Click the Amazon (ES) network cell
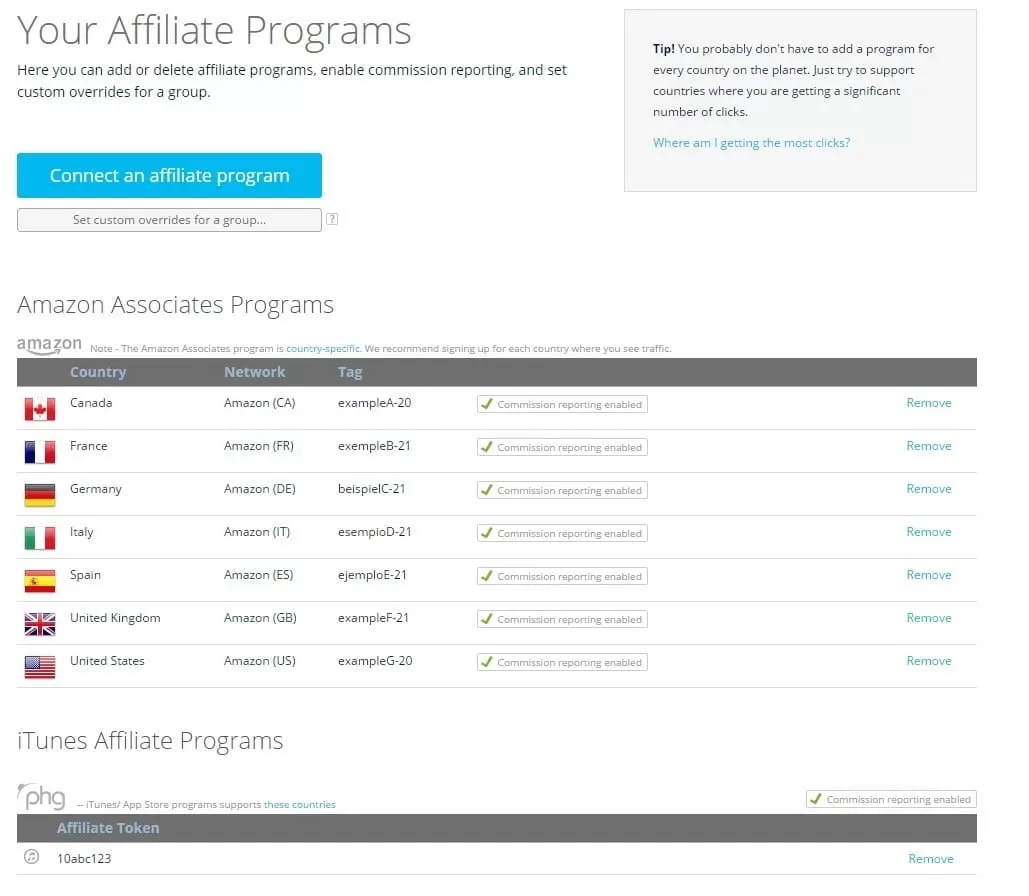 (258, 575)
